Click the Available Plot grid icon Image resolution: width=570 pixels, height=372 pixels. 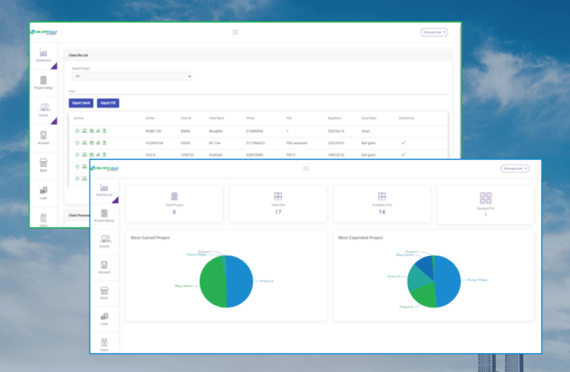coord(382,196)
